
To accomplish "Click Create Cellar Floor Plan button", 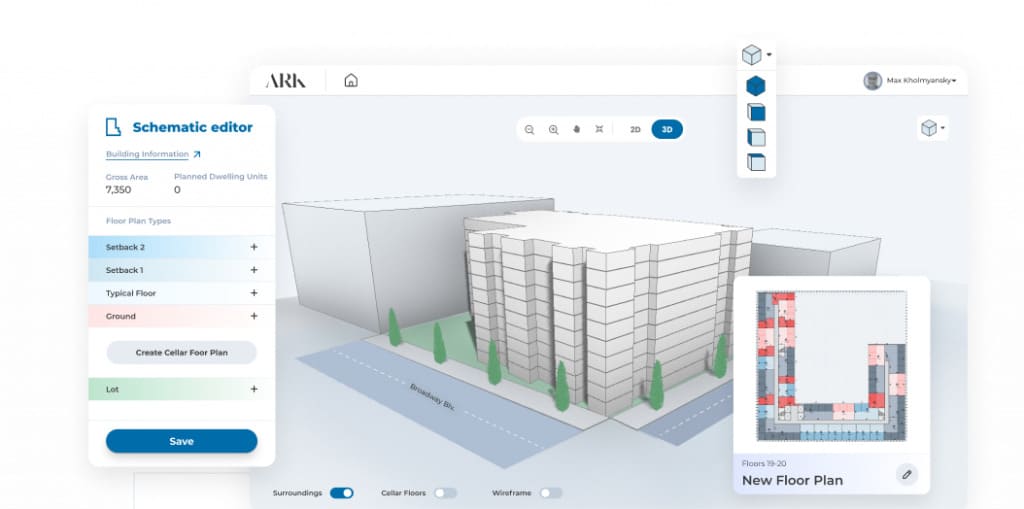I will pyautogui.click(x=182, y=352).
